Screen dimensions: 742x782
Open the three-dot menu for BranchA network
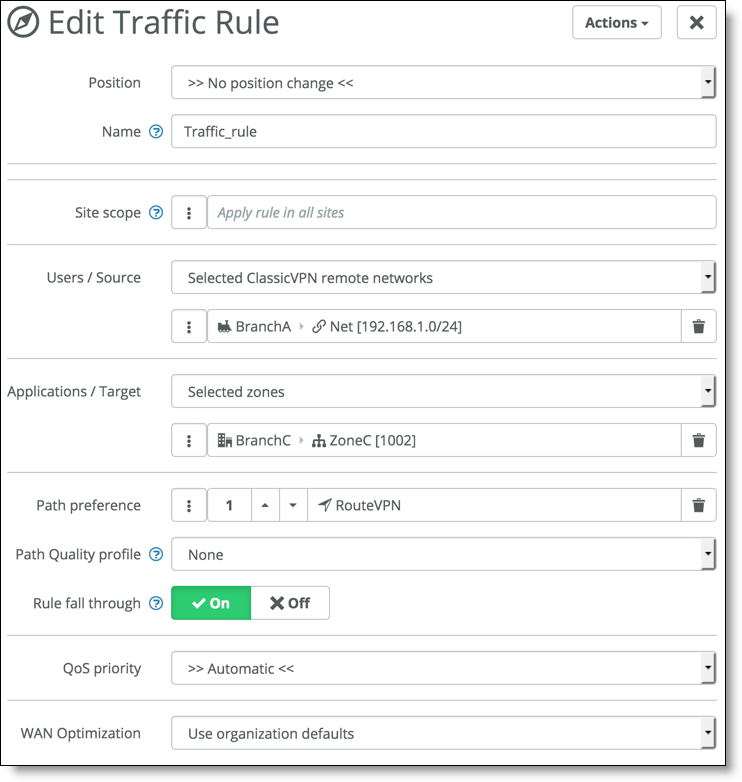[189, 327]
